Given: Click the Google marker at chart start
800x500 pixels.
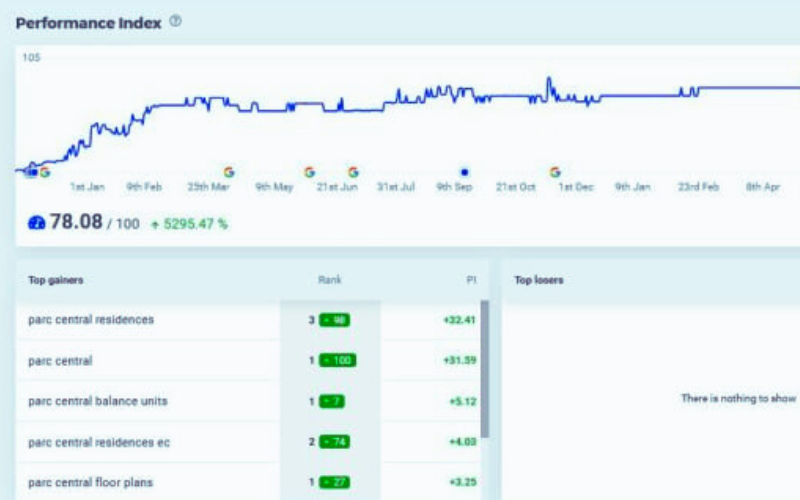Looking at the screenshot, I should 44,172.
